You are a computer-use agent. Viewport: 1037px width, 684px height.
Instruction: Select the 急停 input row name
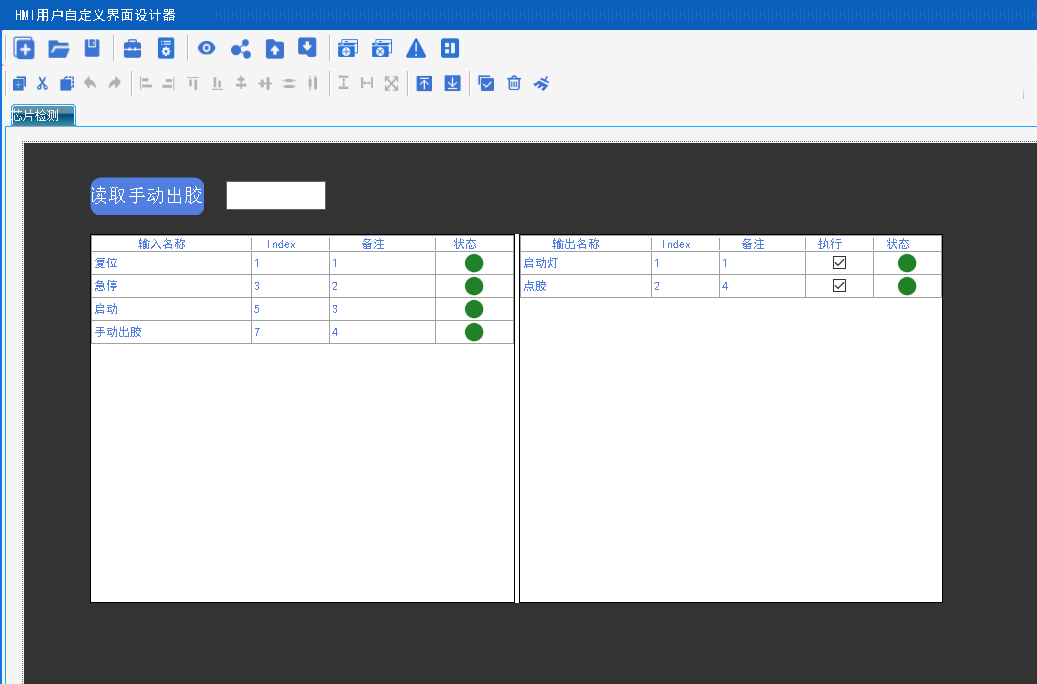pyautogui.click(x=106, y=286)
